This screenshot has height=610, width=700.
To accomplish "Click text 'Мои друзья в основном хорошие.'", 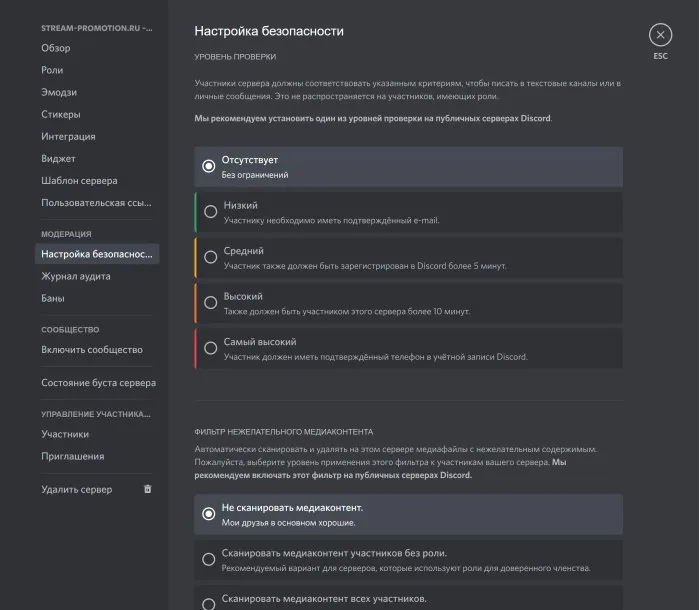I will point(288,522).
